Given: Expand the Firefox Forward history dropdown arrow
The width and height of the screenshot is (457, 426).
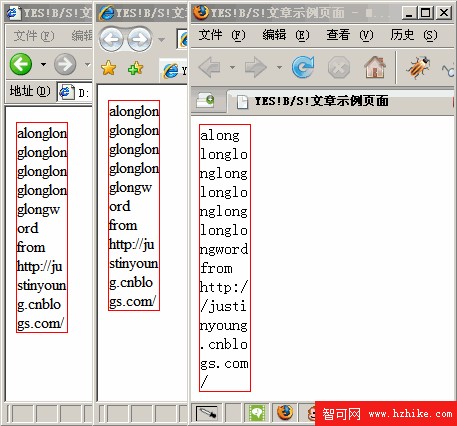Looking at the screenshot, I should [279, 67].
